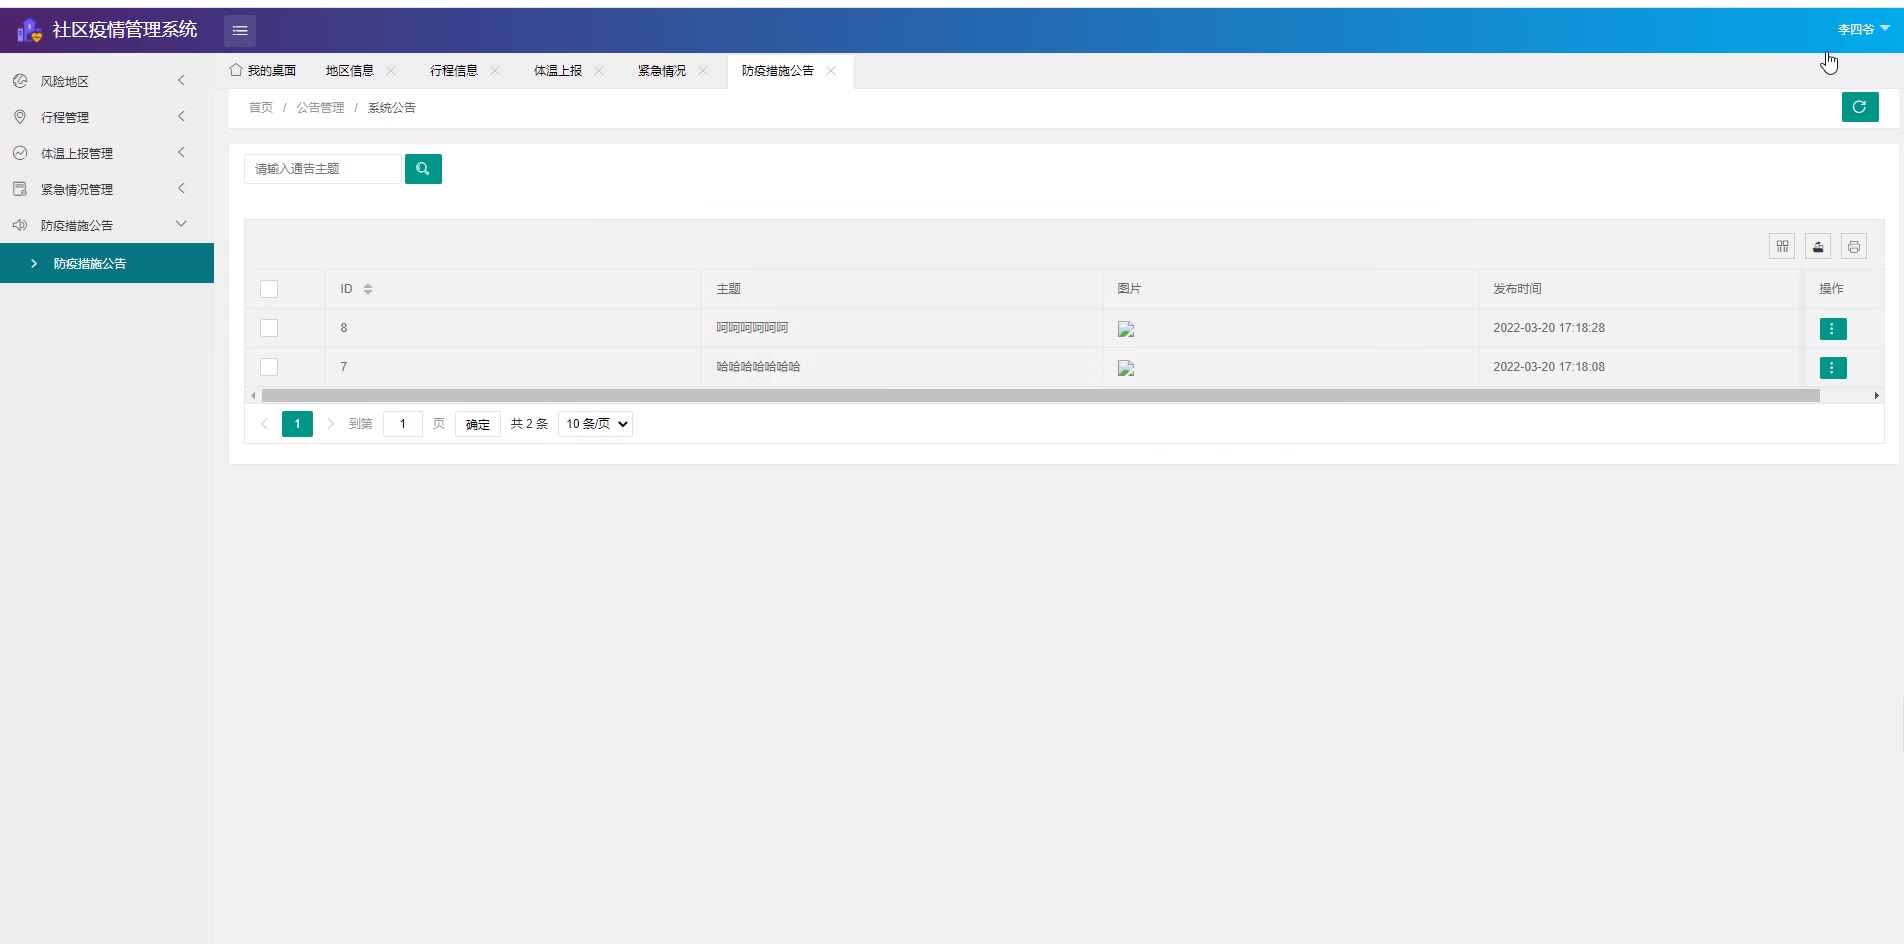Switch to 体温上报 tab

pyautogui.click(x=558, y=71)
